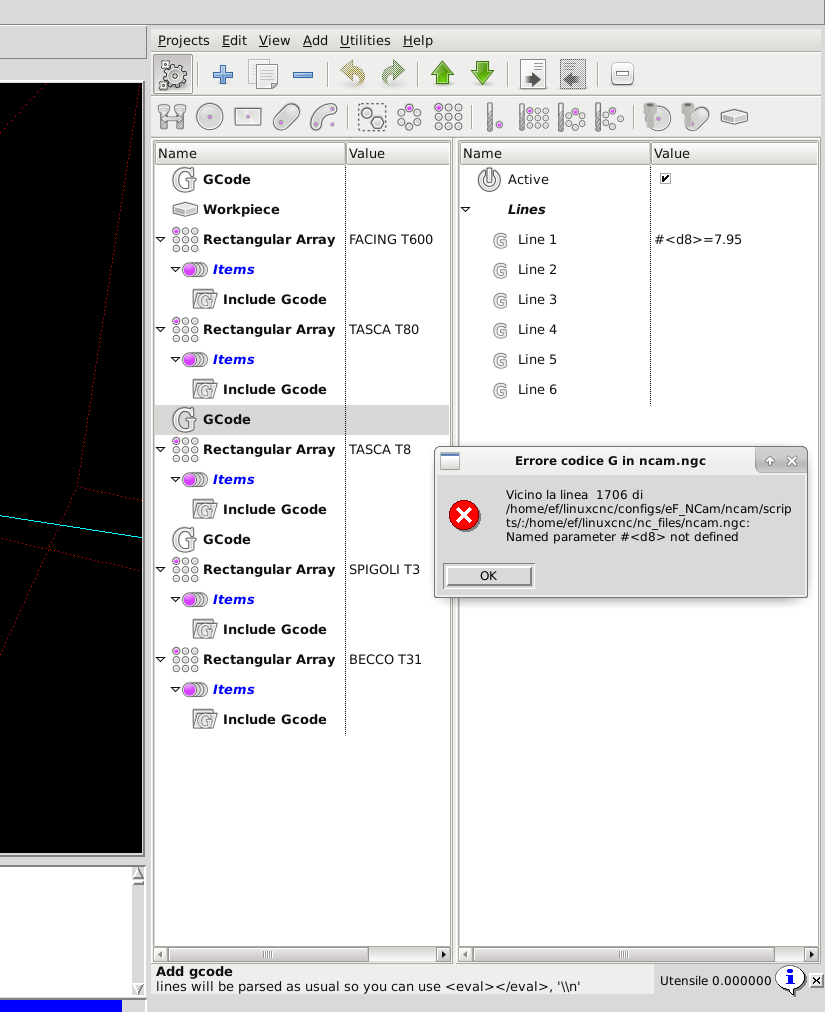Open the Edit menu
This screenshot has width=825, height=1012.
coord(234,41)
